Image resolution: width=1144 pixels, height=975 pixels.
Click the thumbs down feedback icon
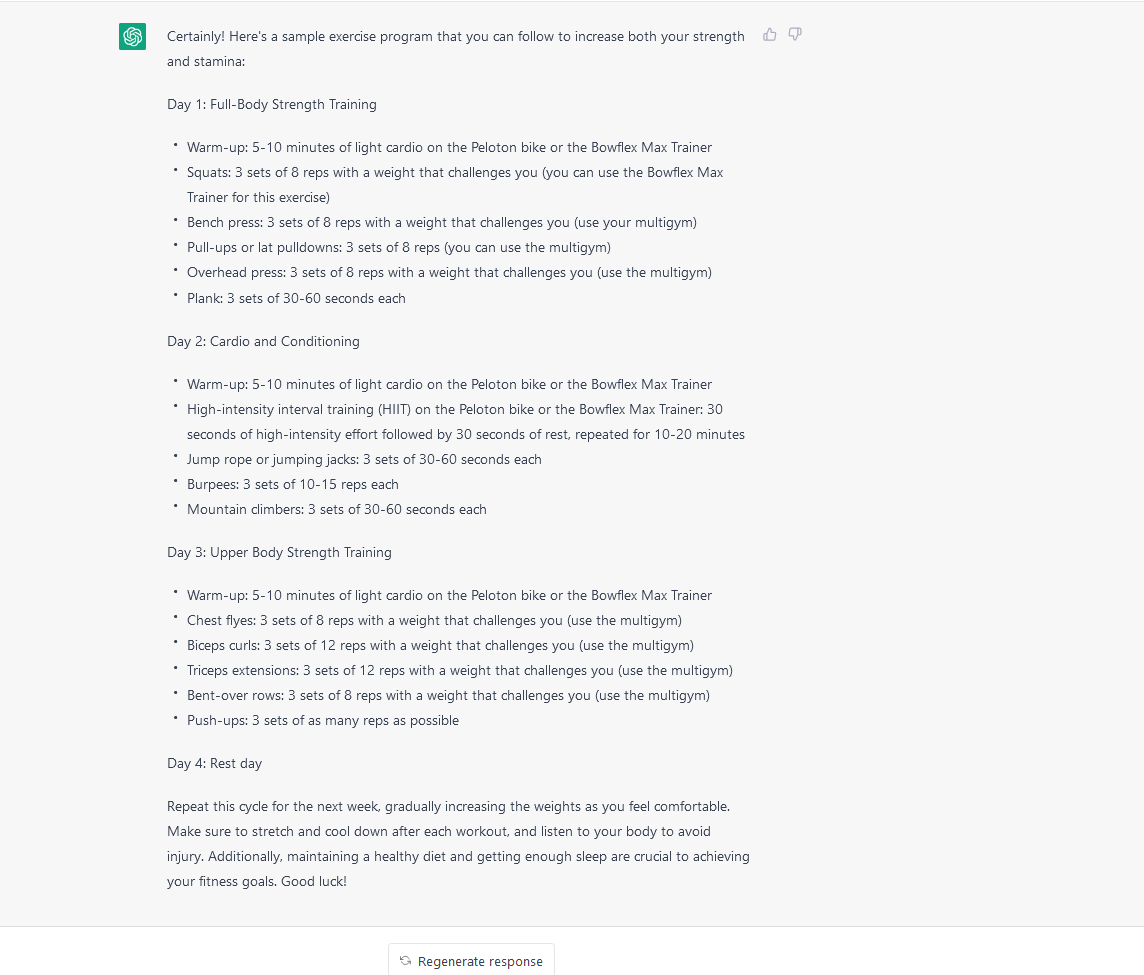coord(795,35)
